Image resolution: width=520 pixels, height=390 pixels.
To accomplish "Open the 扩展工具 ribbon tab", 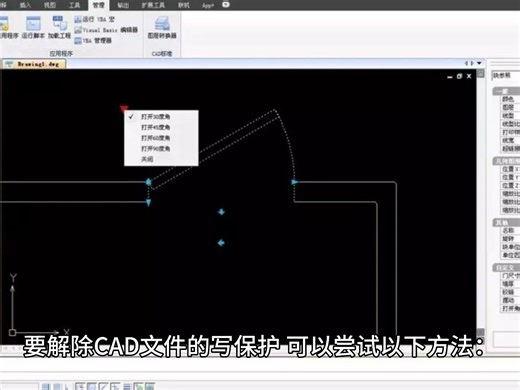I will pyautogui.click(x=153, y=5).
